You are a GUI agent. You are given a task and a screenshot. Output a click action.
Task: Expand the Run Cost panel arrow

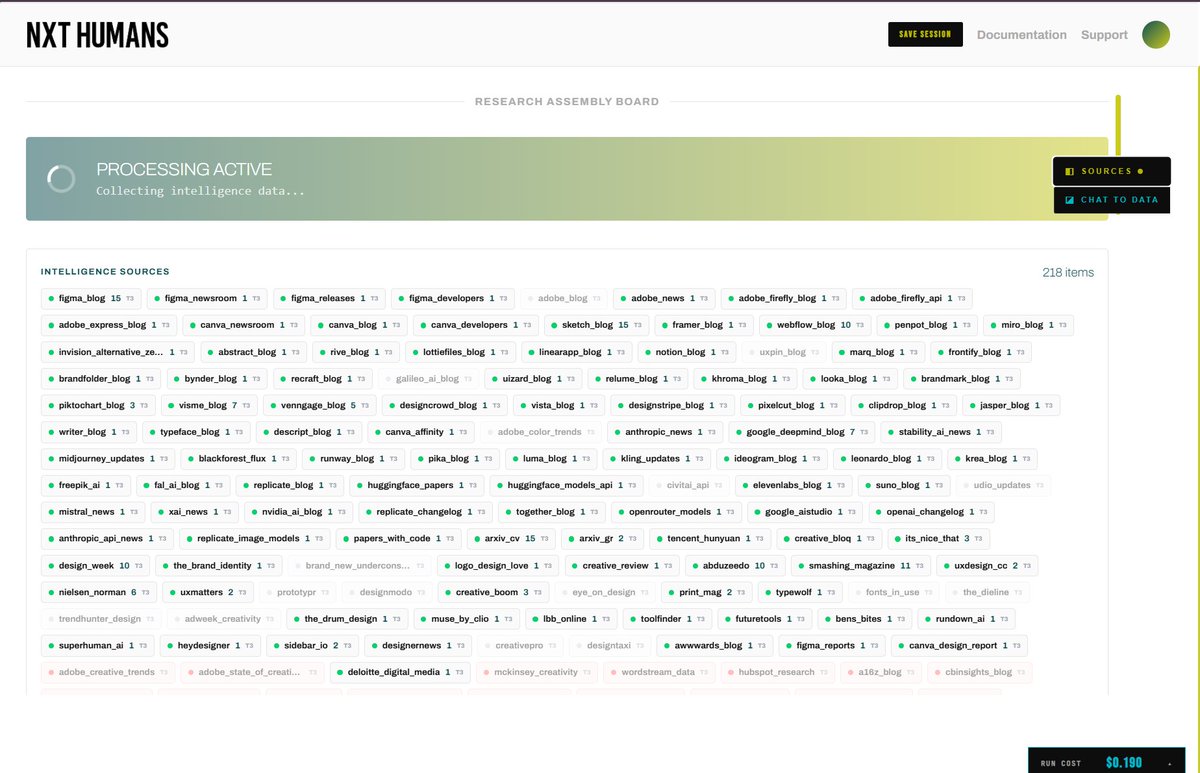pyautogui.click(x=1170, y=763)
